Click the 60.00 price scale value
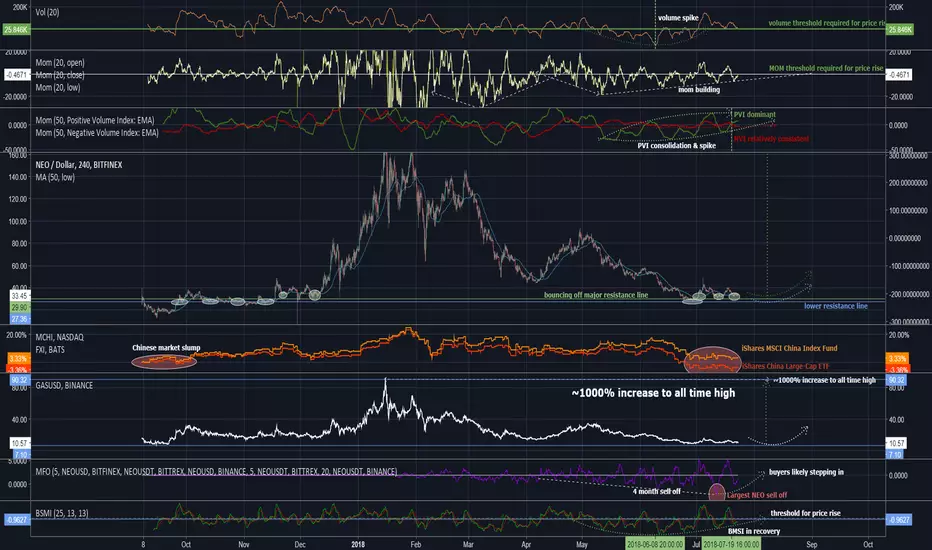Image resolution: width=932 pixels, height=550 pixels. [x=19, y=266]
